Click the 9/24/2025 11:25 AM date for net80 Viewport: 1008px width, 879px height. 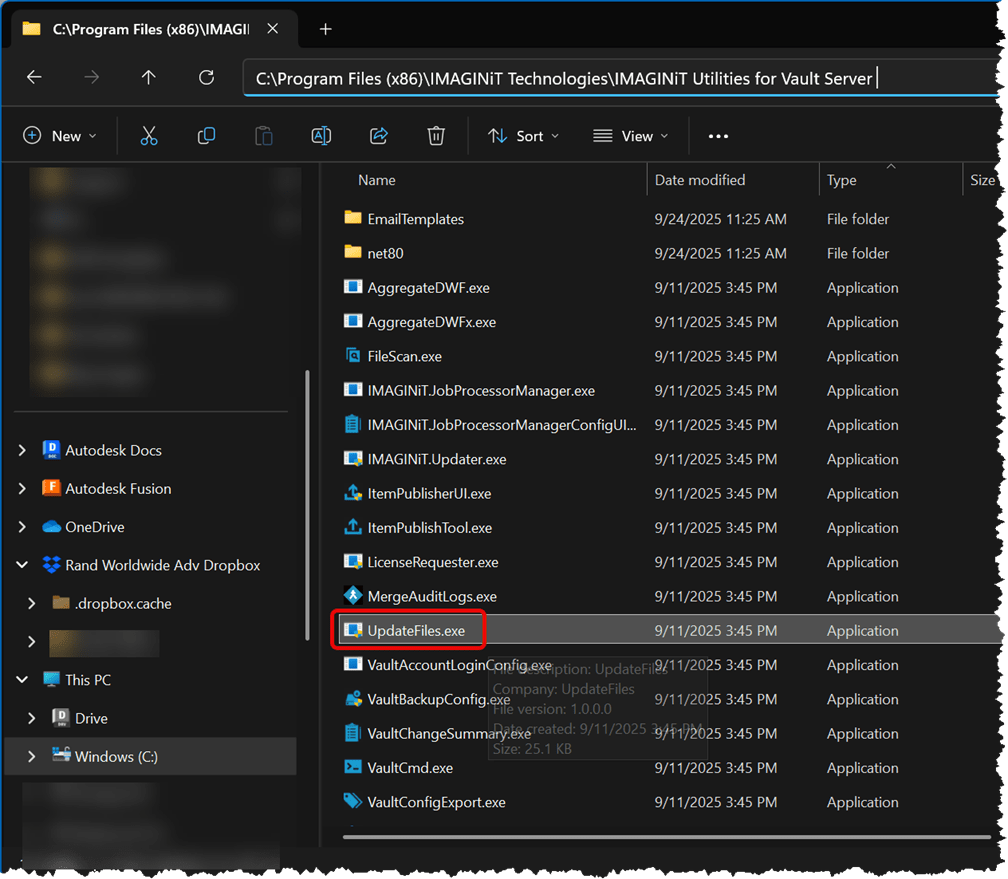[720, 253]
